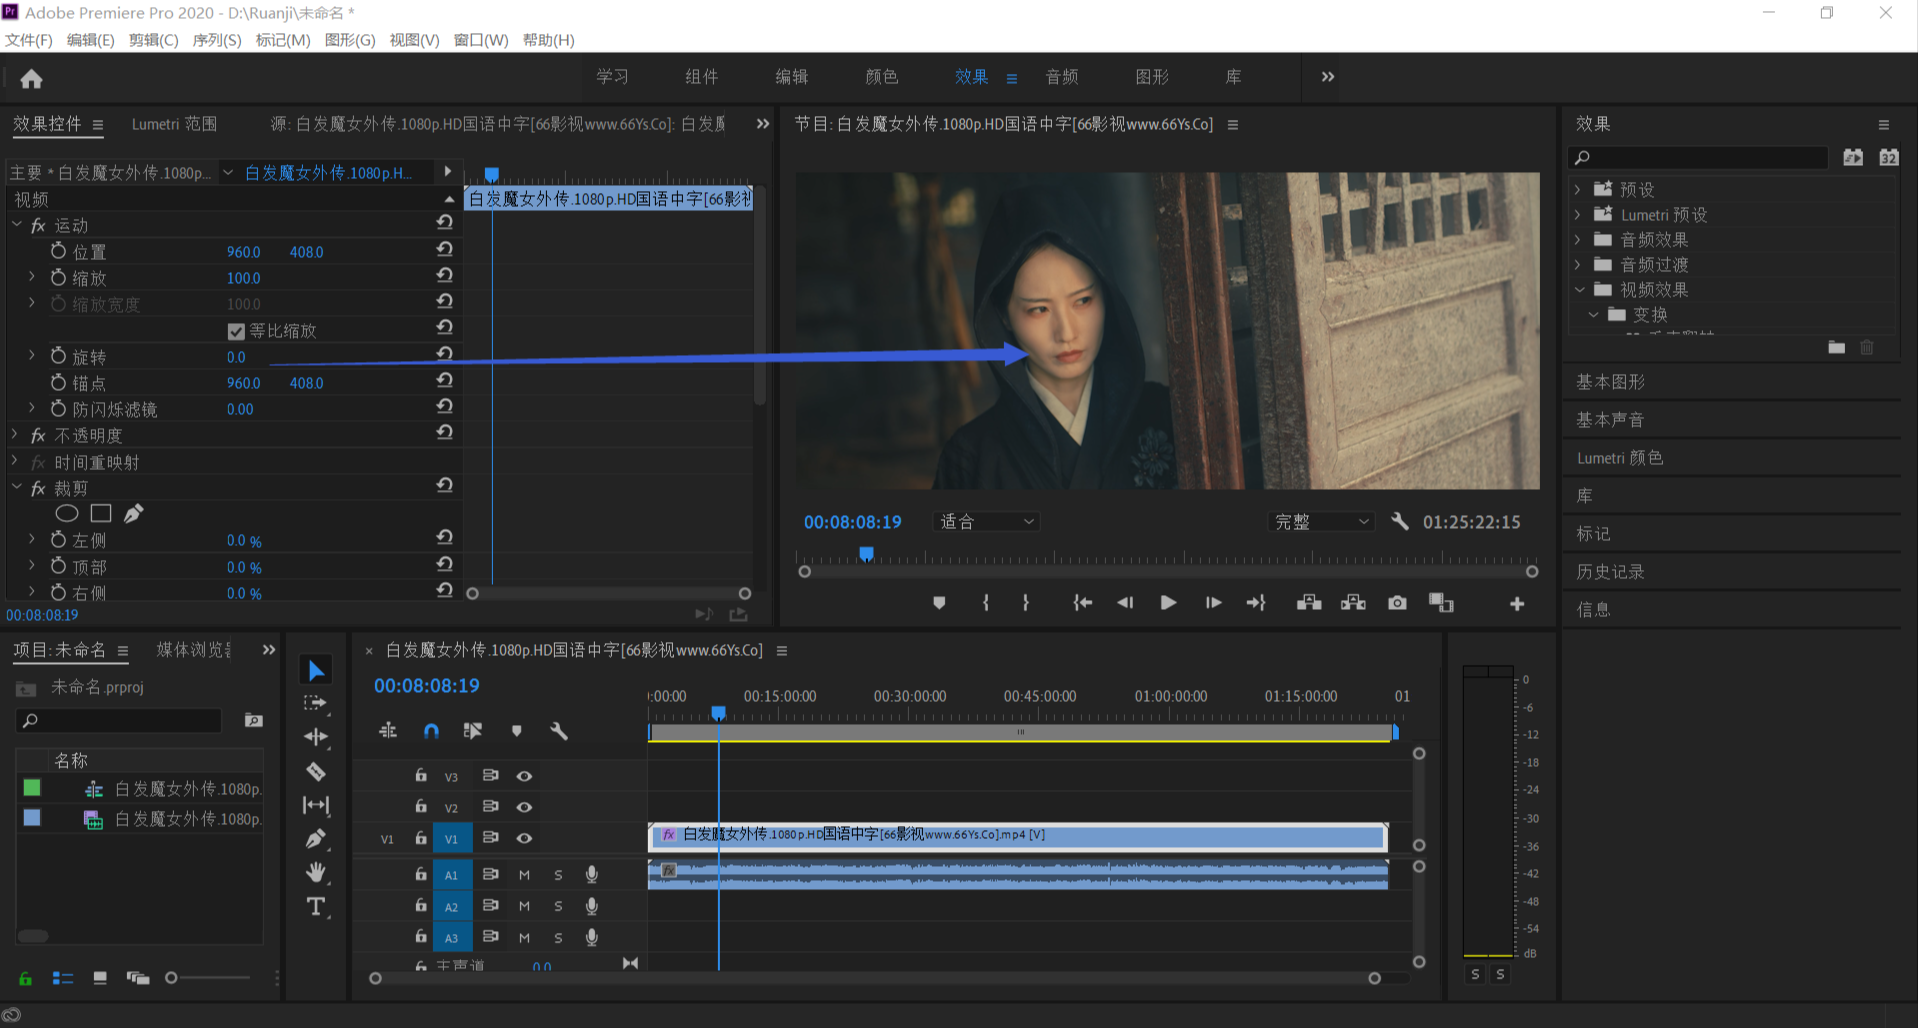Choose free draw bezier mask pen under 裁剪

pos(134,513)
